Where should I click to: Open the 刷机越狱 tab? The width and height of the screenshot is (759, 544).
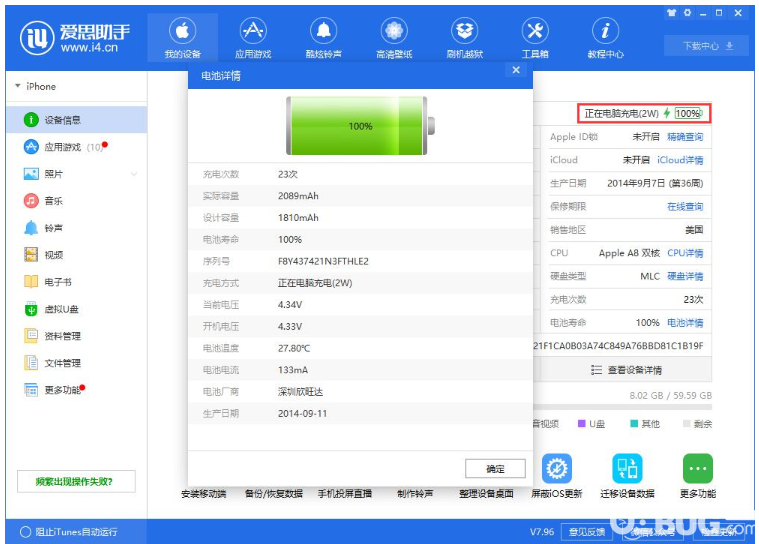point(465,38)
